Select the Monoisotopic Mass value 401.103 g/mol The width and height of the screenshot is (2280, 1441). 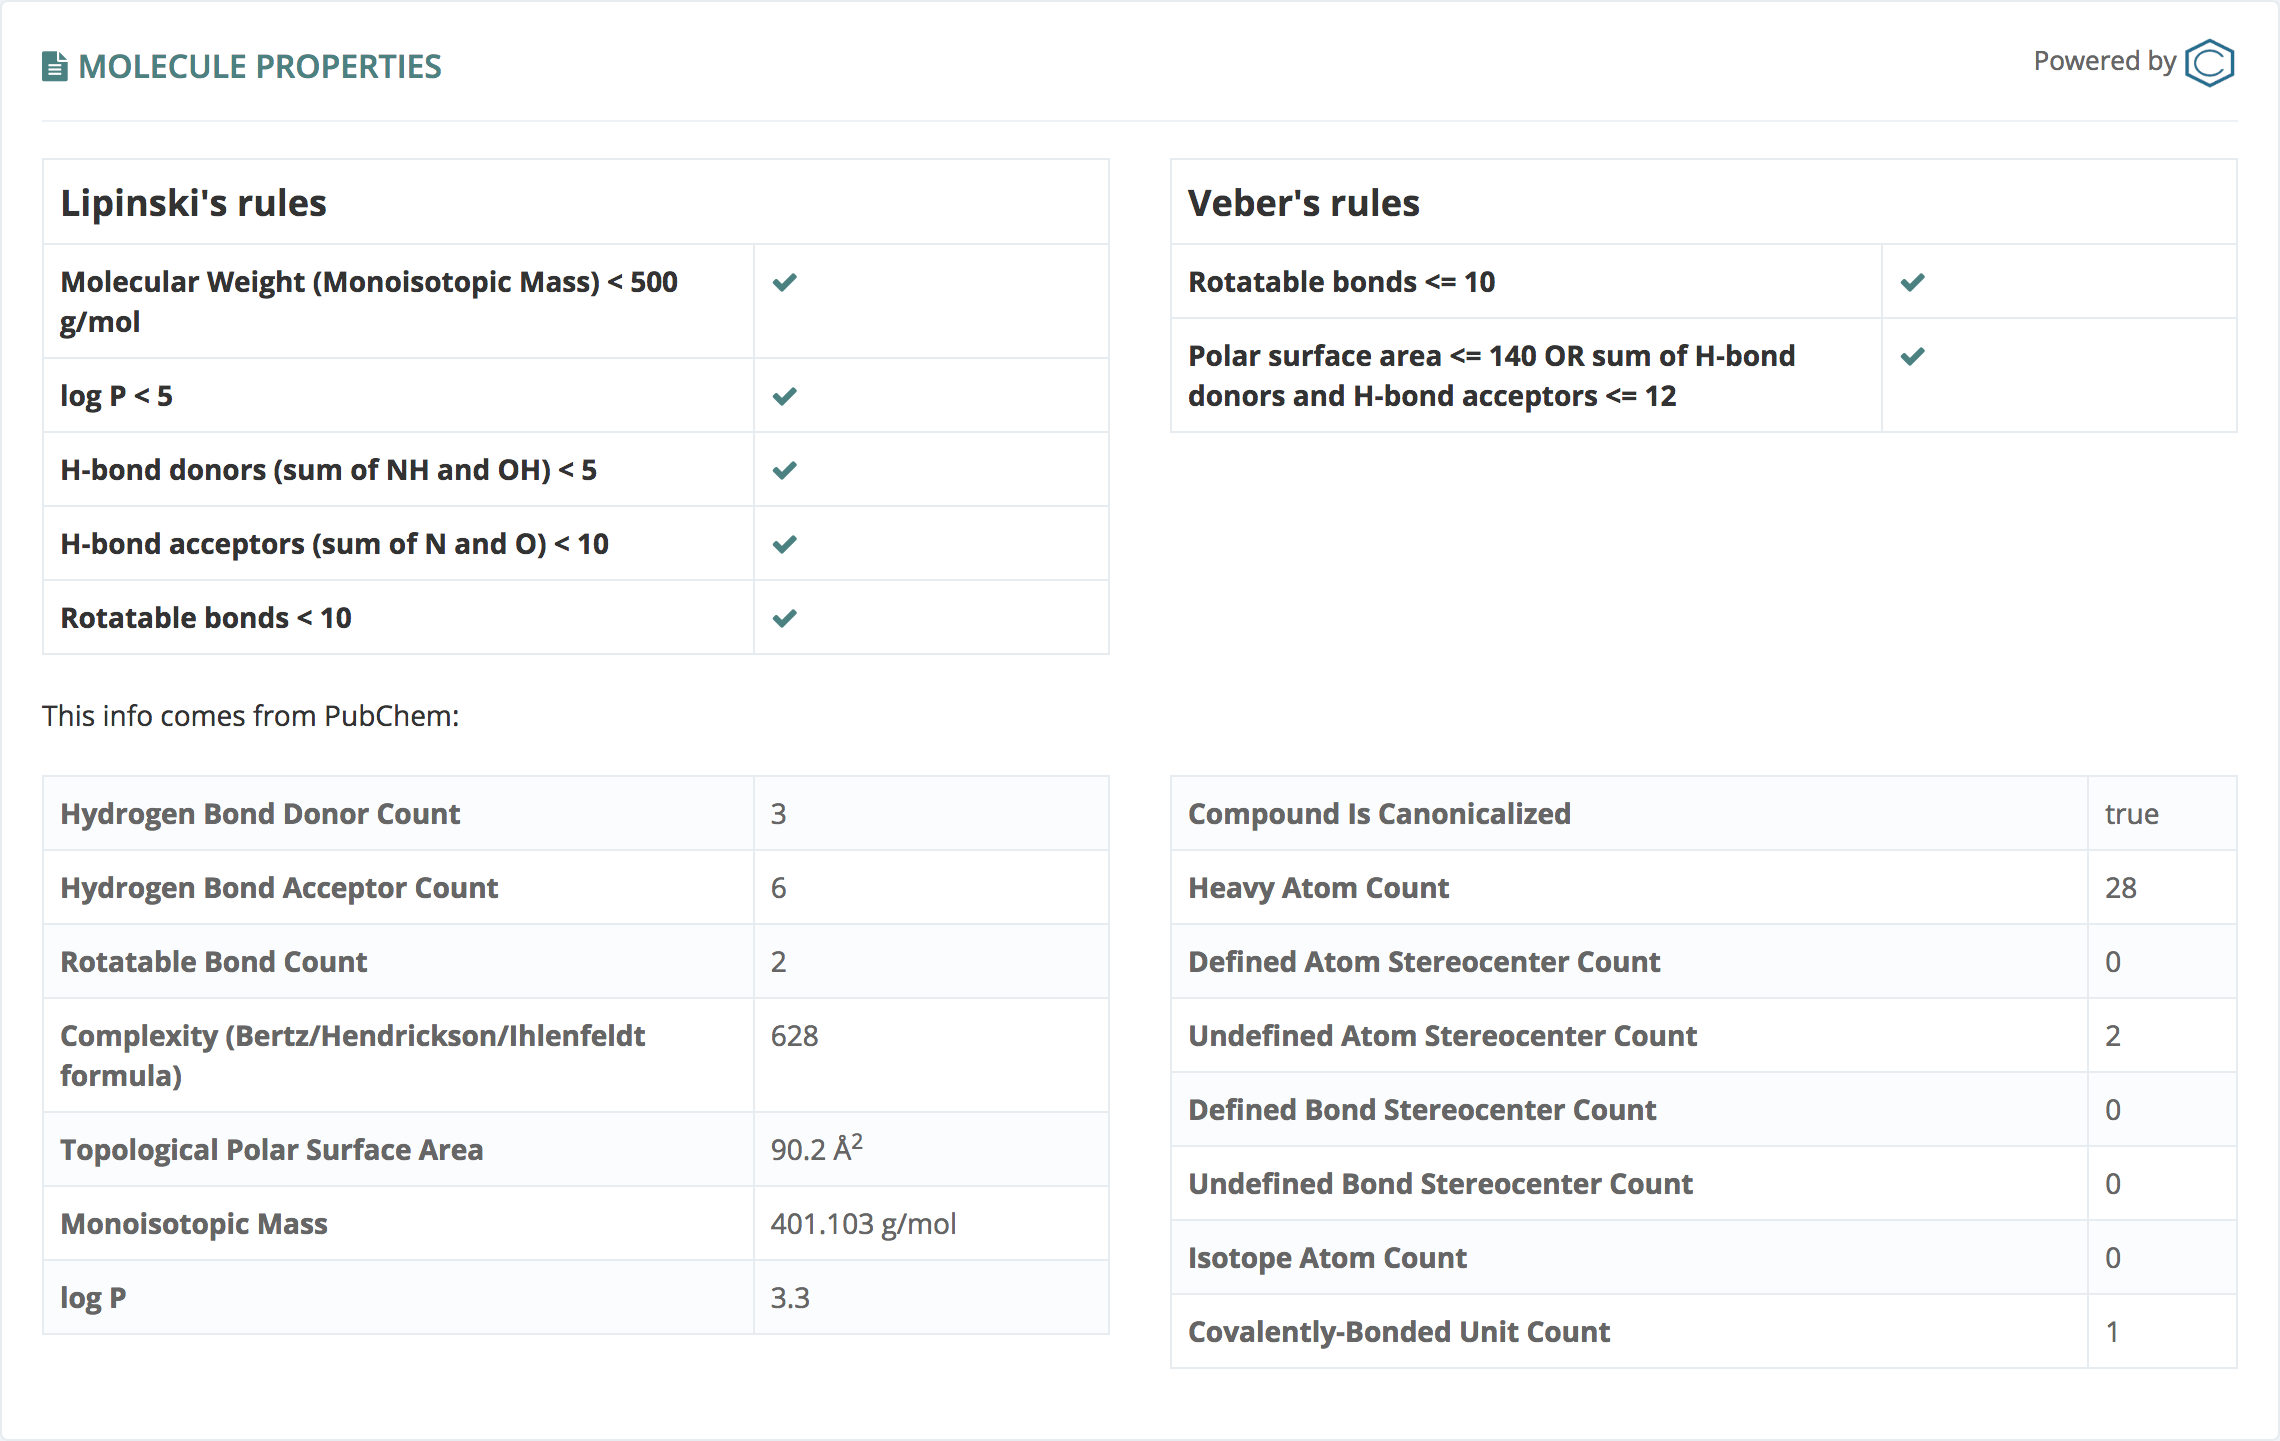[863, 1224]
